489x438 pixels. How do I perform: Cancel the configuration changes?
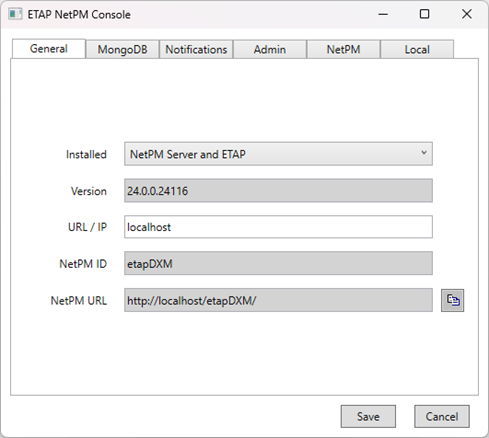click(x=442, y=416)
